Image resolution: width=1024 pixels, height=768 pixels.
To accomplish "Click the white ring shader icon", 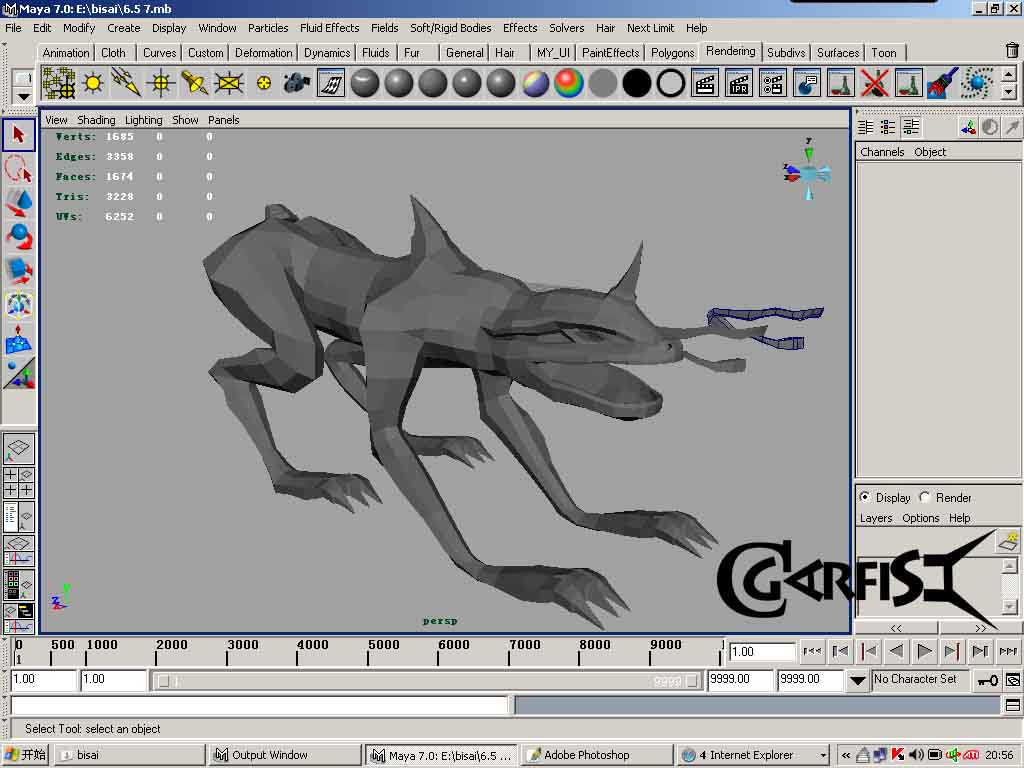I will coord(671,84).
